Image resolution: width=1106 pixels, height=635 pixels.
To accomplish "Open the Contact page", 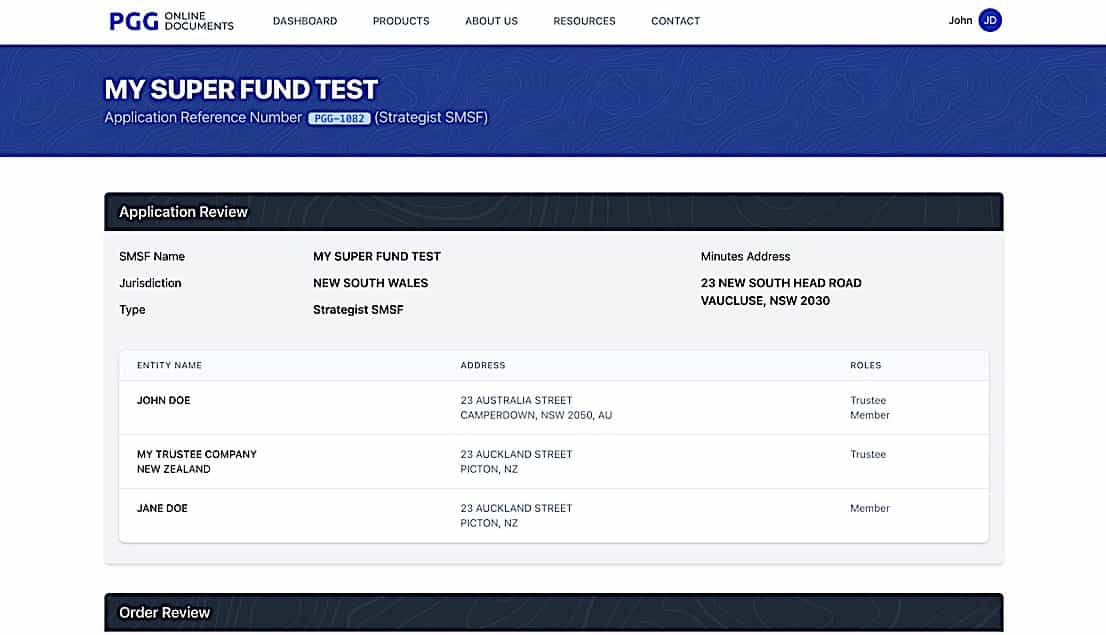I will point(675,20).
